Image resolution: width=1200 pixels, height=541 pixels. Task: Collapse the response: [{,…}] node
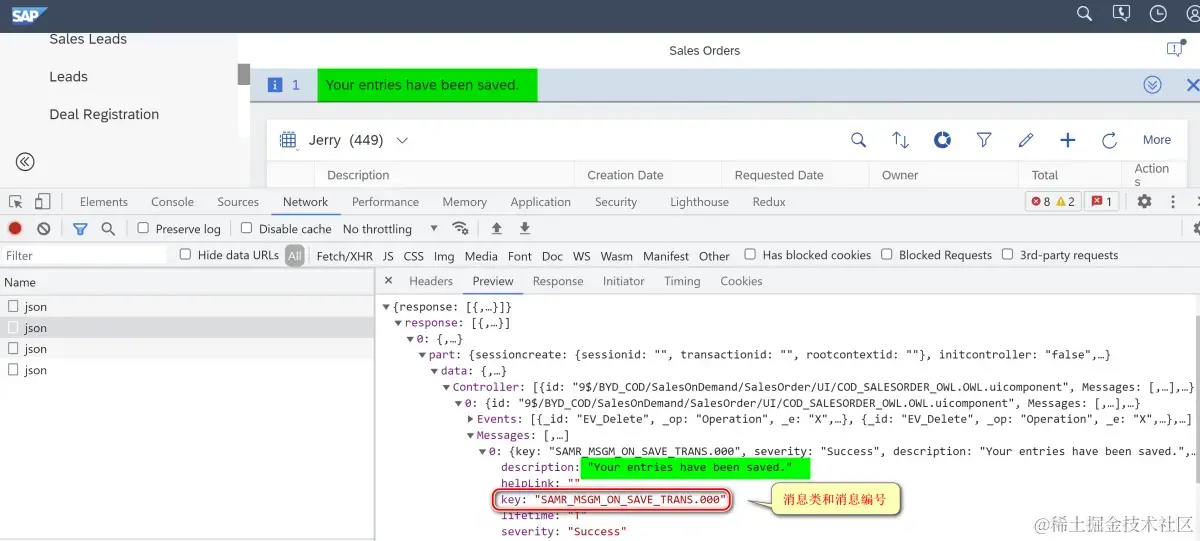coord(399,323)
